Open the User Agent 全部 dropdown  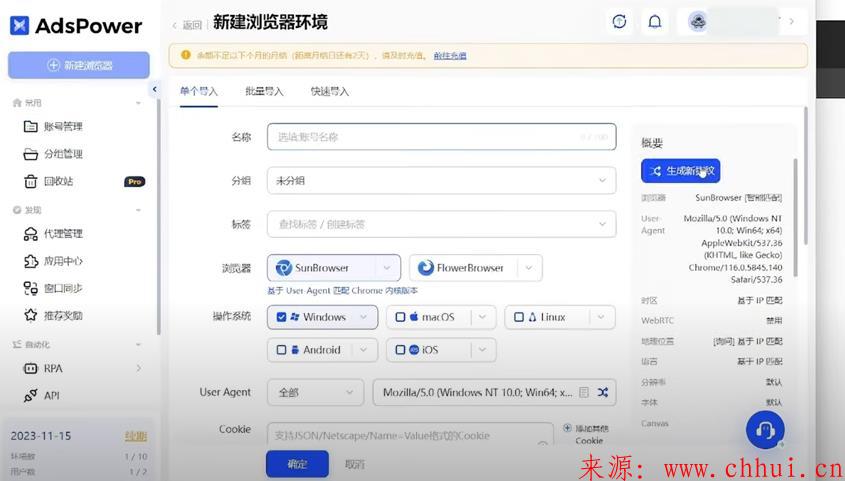point(316,393)
